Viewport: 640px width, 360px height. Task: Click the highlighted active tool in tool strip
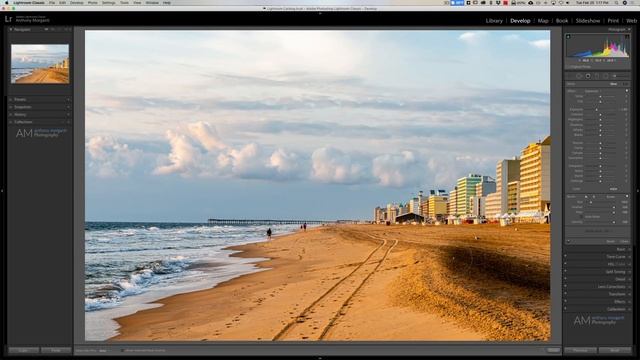click(x=588, y=76)
